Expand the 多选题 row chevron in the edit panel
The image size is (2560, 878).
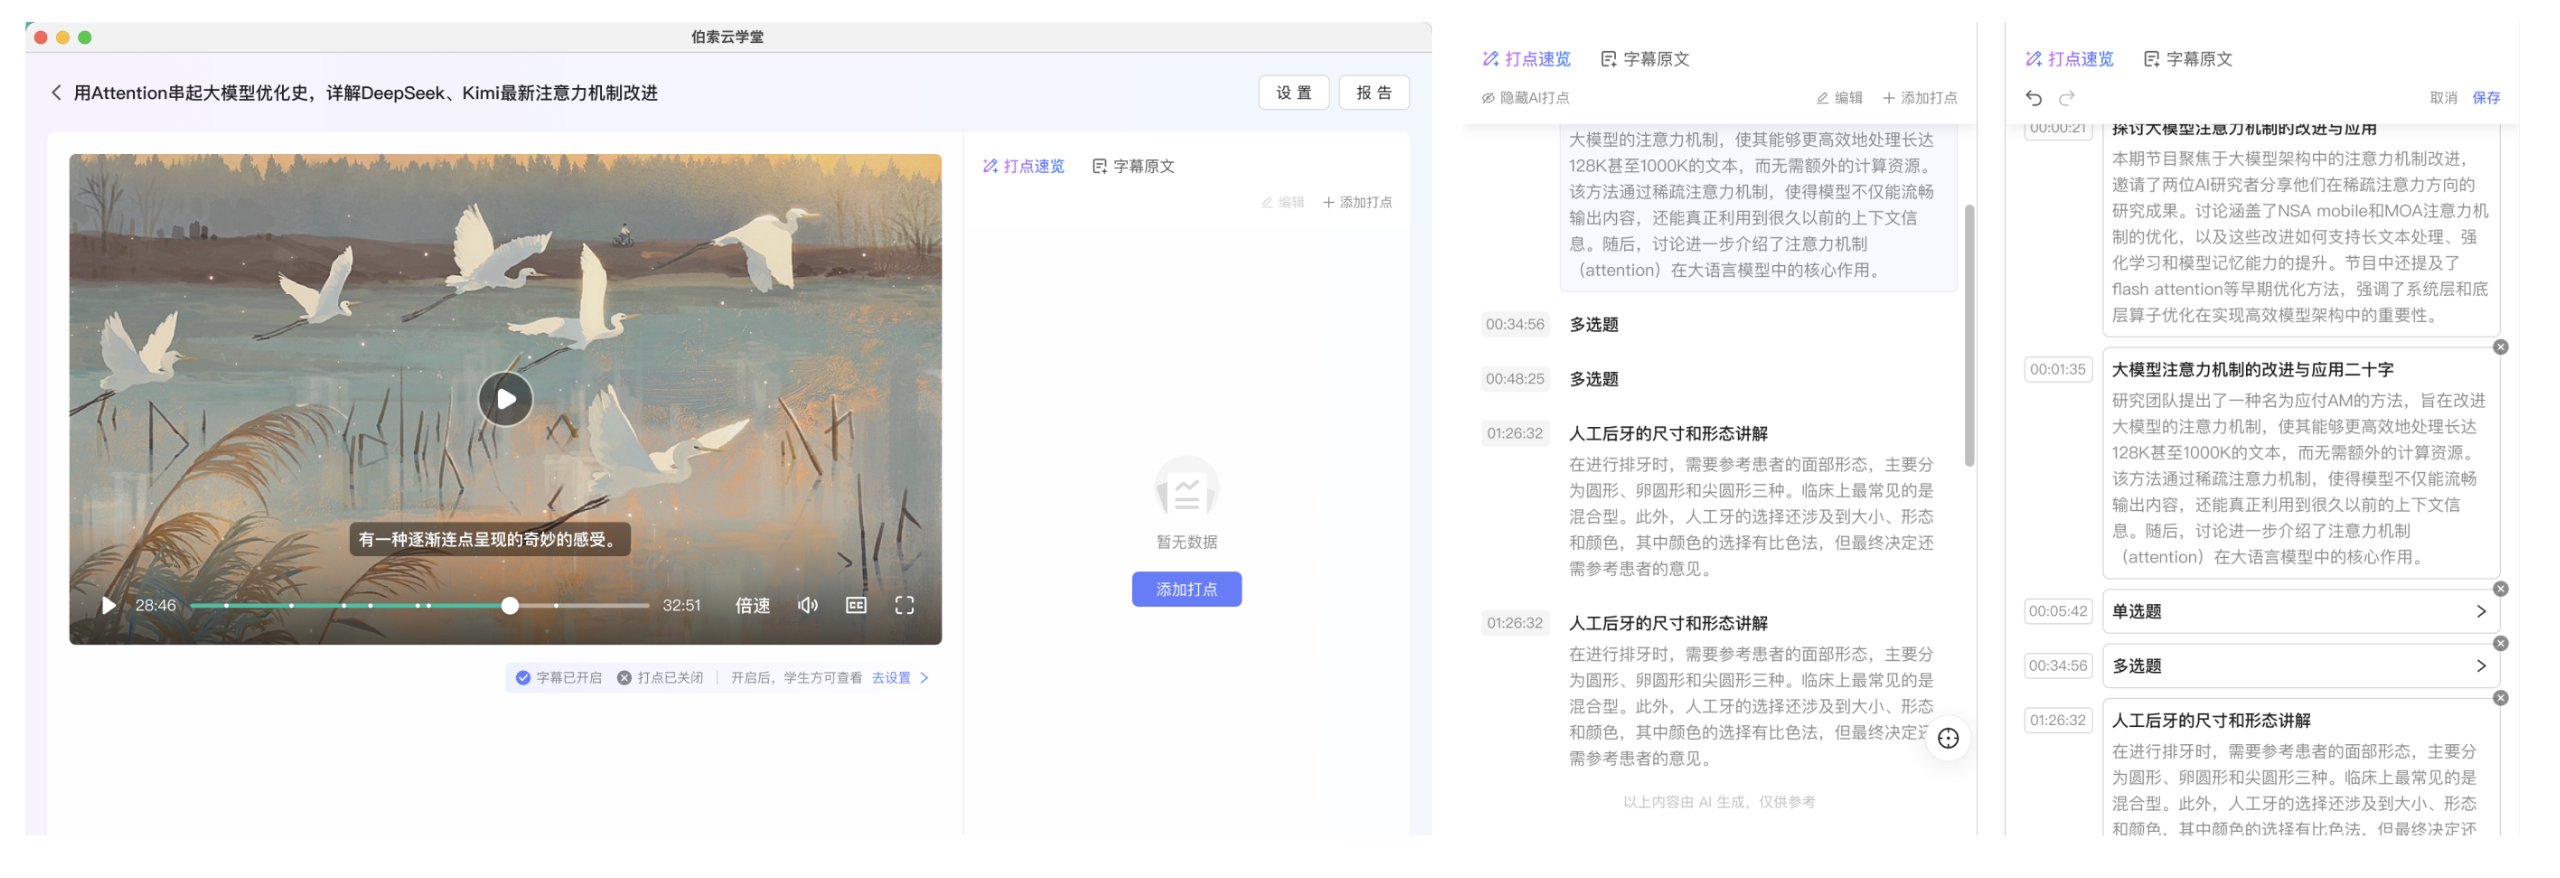coord(2481,666)
